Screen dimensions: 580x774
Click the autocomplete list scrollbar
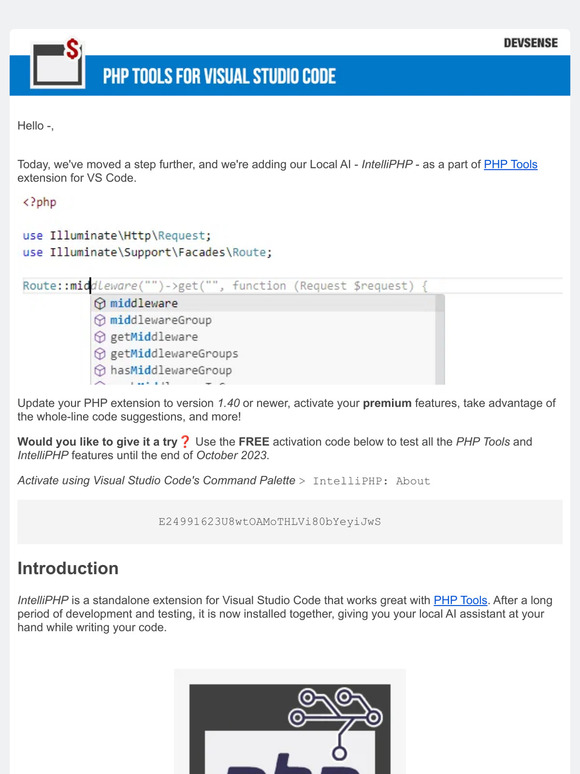[x=440, y=340]
